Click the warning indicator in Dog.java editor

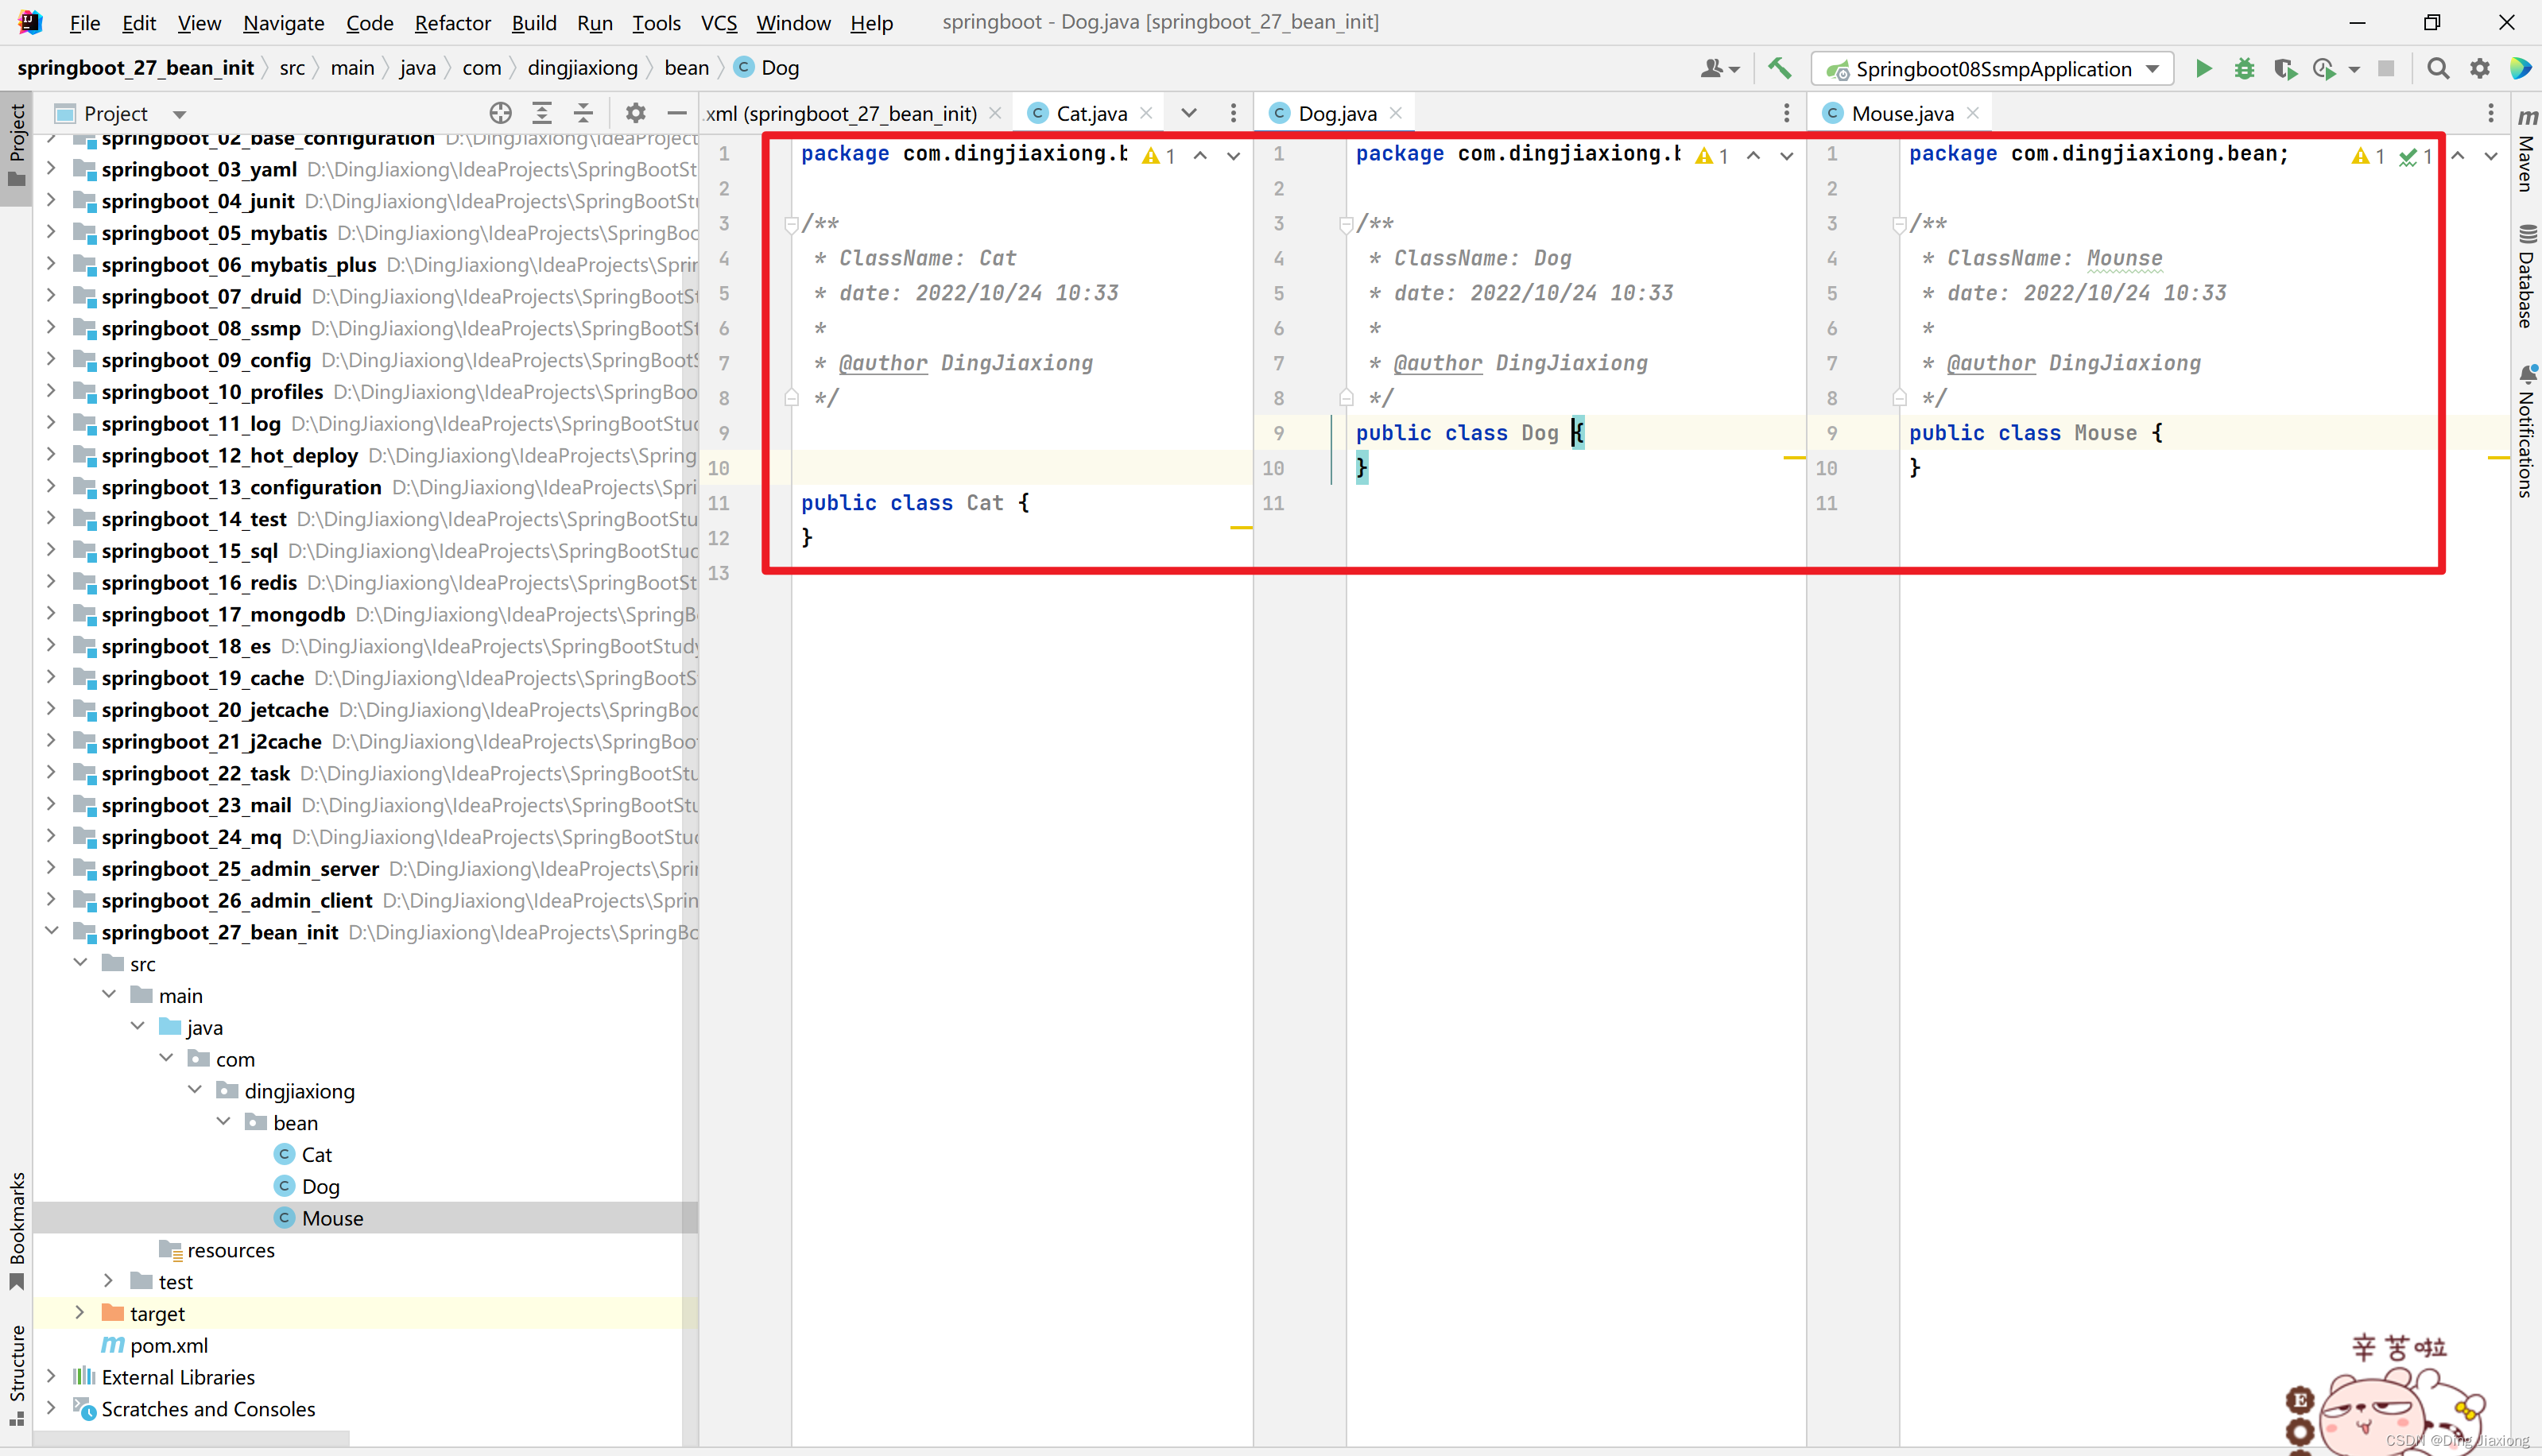click(1713, 156)
